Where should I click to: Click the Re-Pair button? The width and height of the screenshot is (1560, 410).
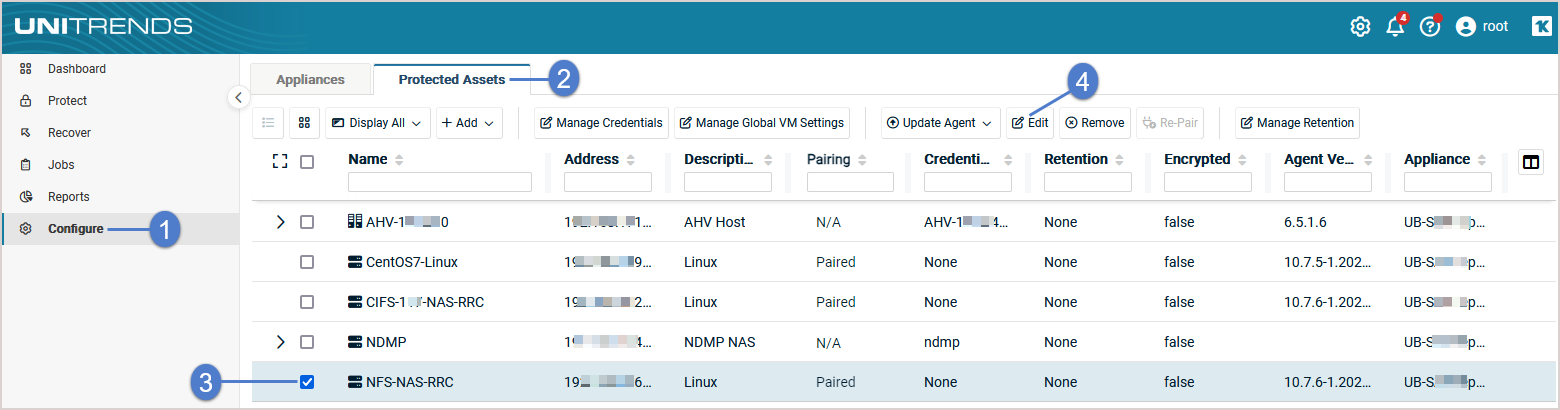pyautogui.click(x=1170, y=123)
